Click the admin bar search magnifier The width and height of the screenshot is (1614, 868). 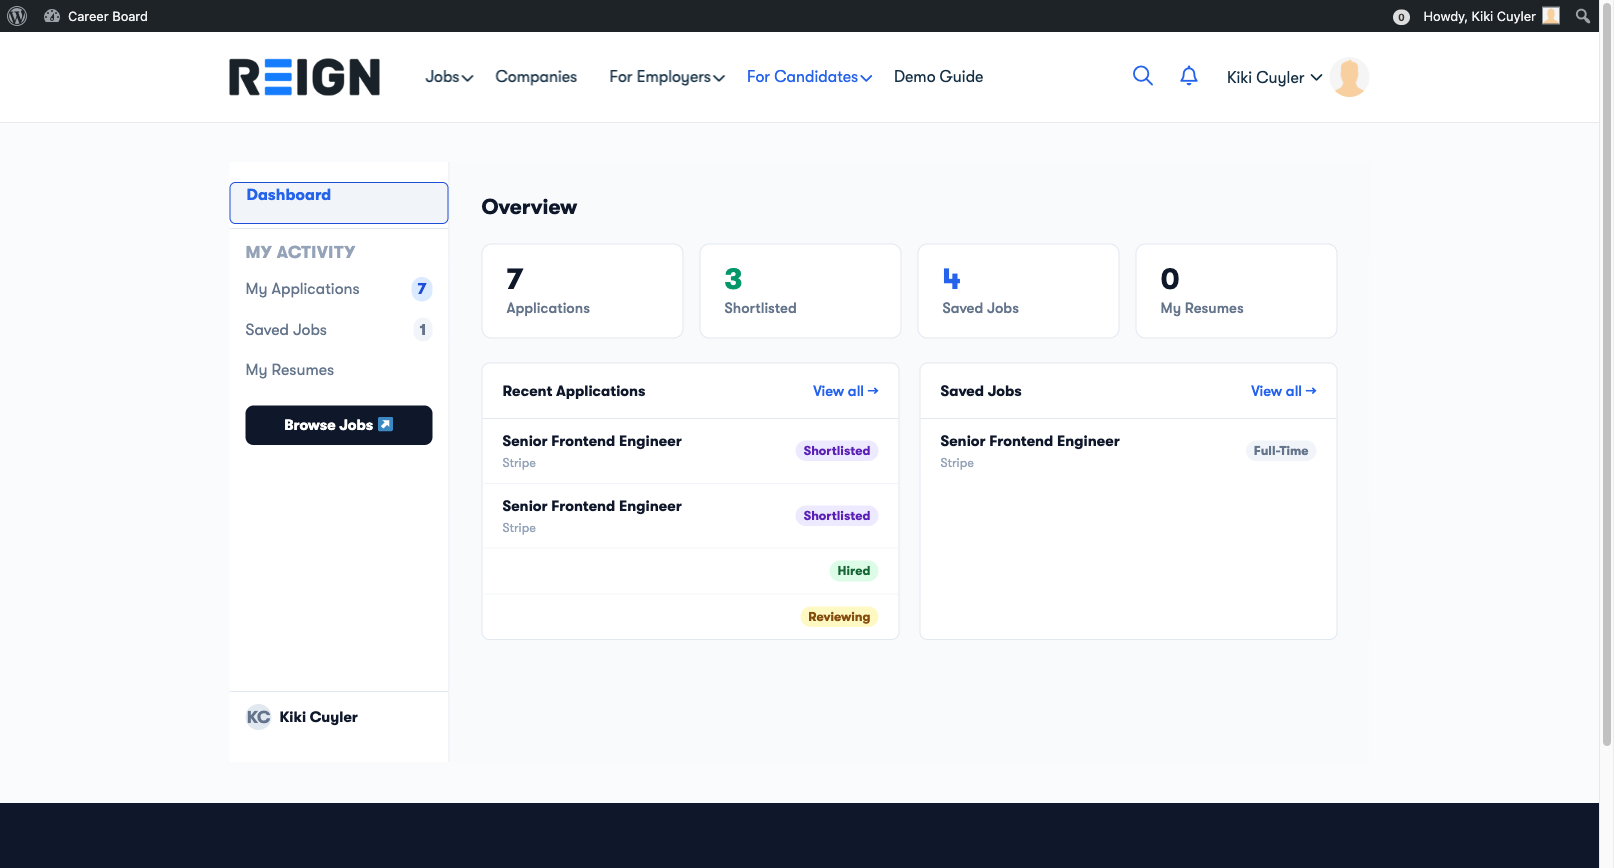(1583, 16)
